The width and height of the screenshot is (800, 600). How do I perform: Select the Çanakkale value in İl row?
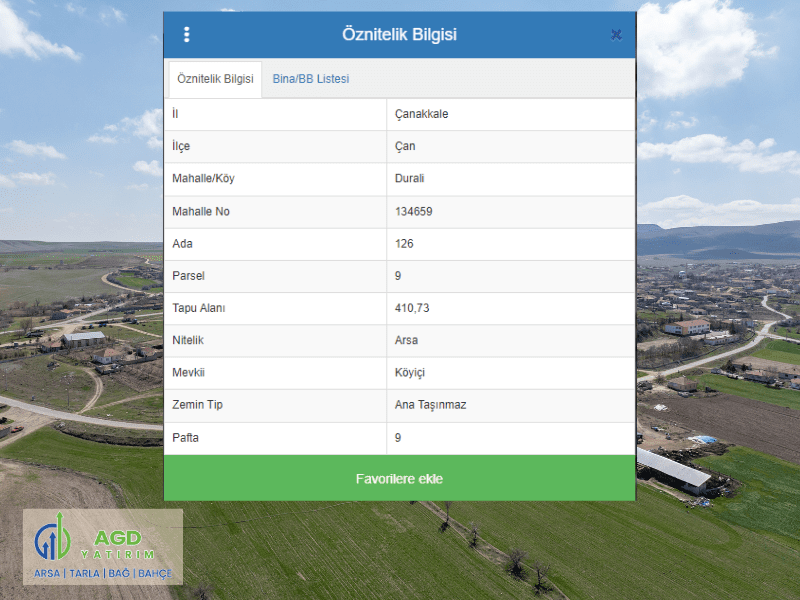[421, 114]
